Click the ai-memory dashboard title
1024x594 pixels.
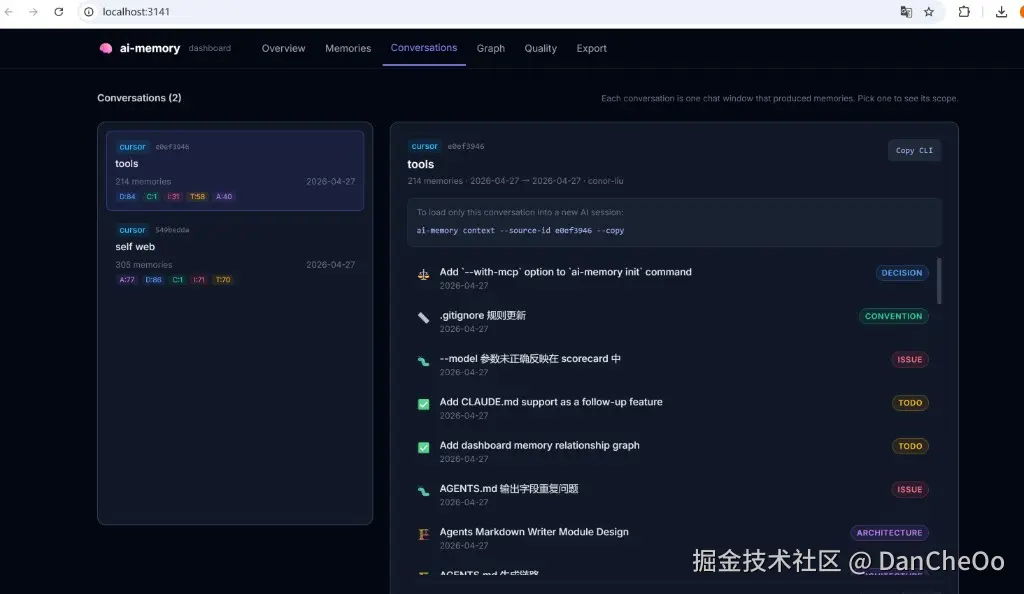pyautogui.click(x=150, y=48)
